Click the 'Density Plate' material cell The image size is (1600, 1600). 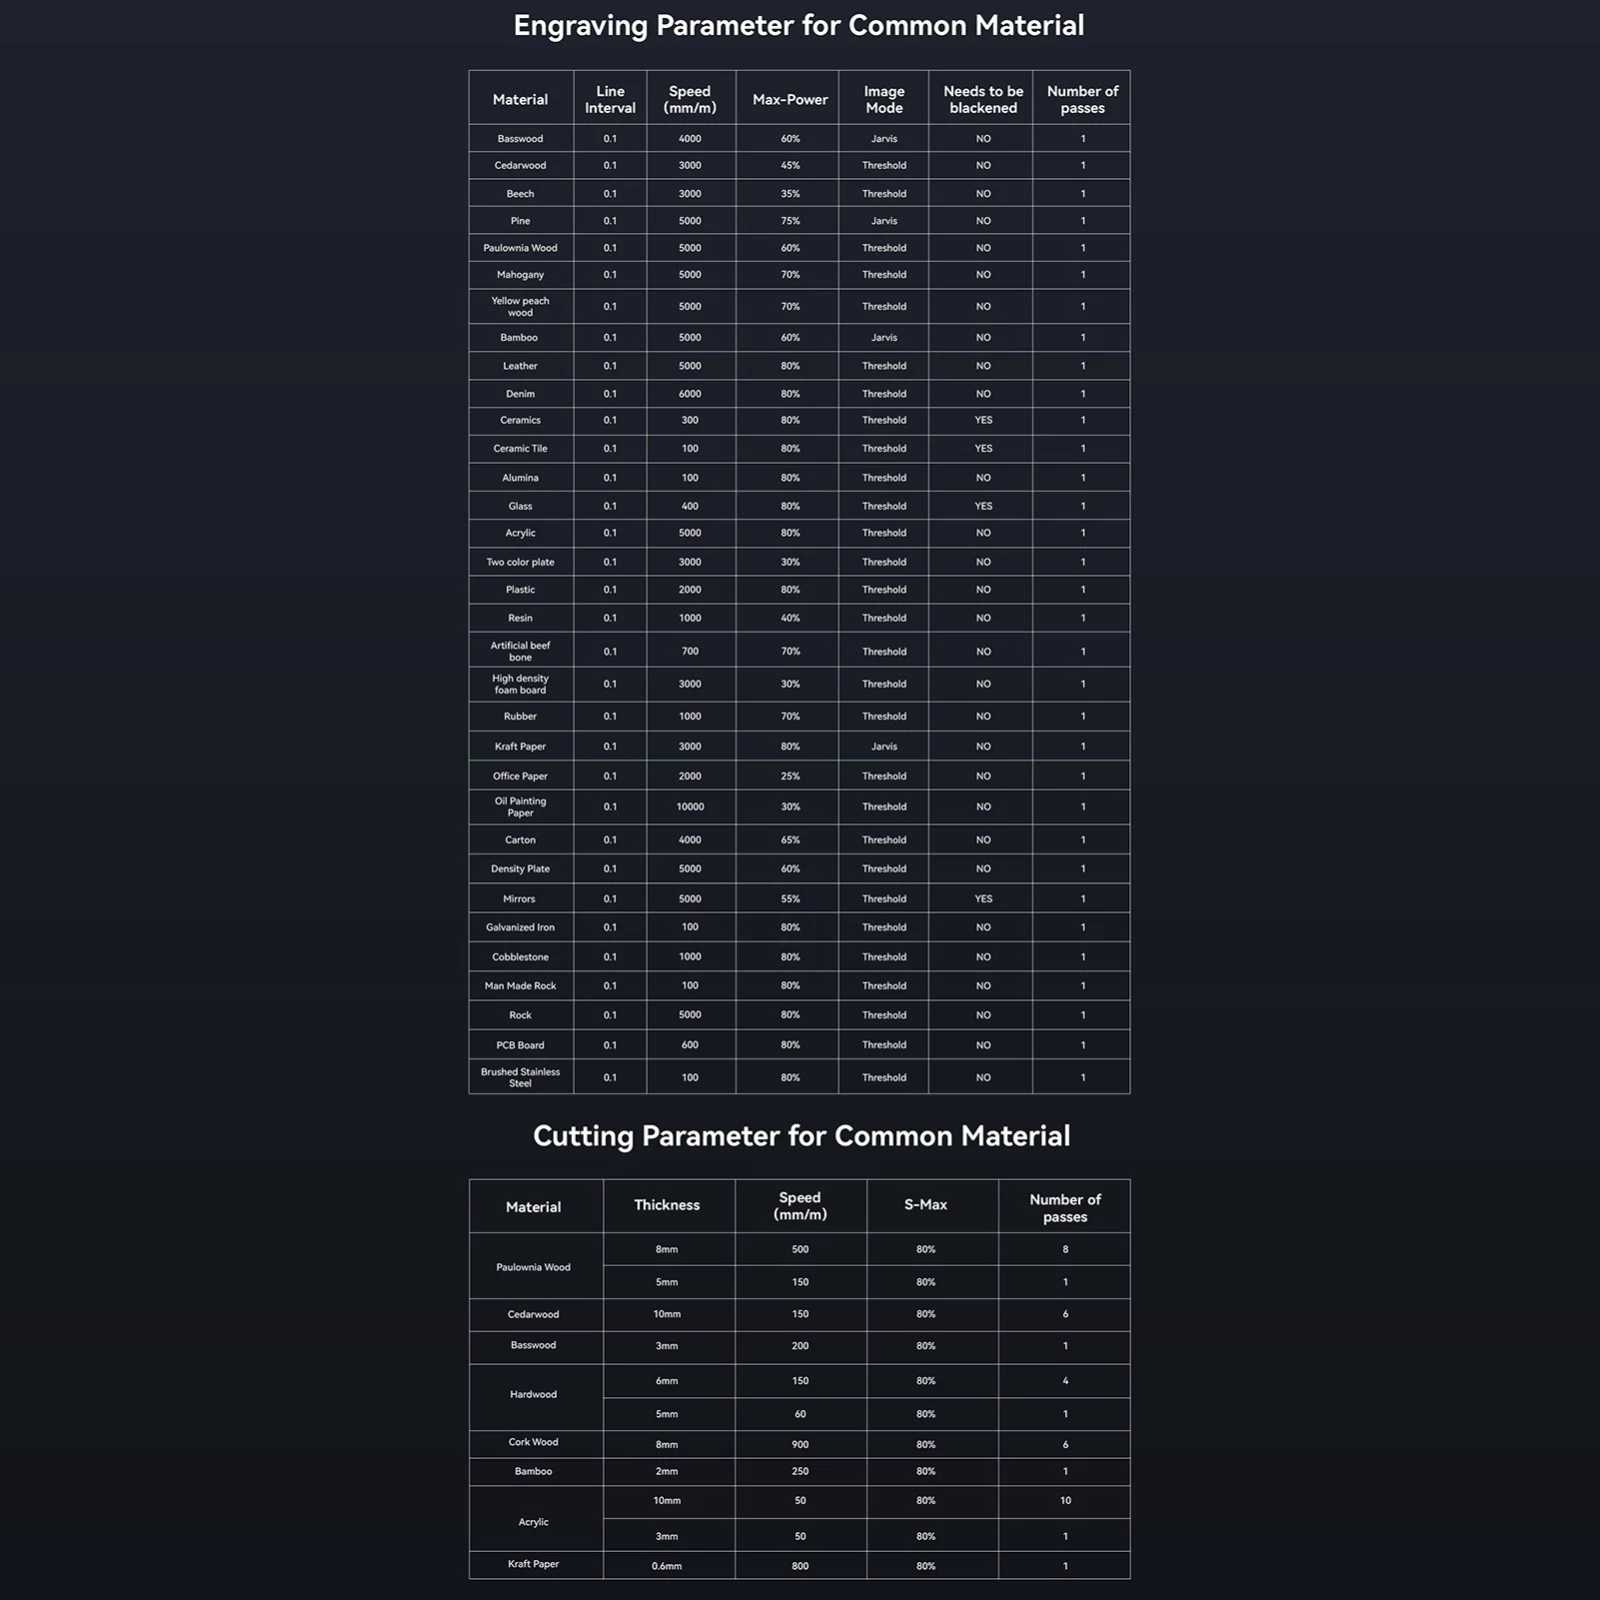coord(520,870)
